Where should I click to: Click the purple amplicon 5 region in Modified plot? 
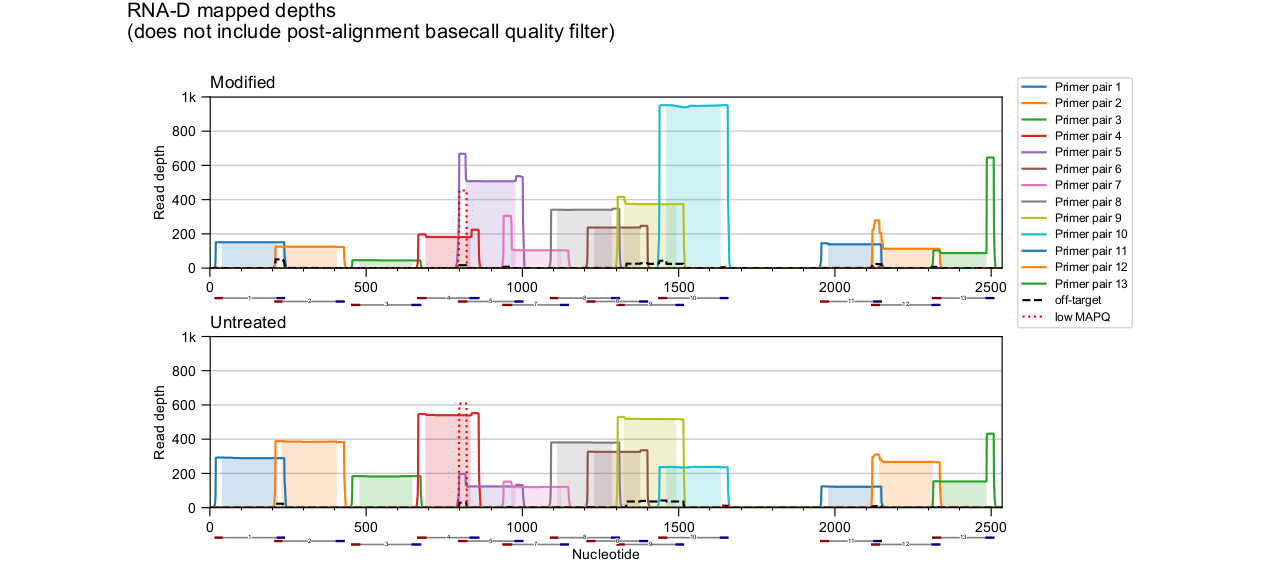(x=490, y=225)
